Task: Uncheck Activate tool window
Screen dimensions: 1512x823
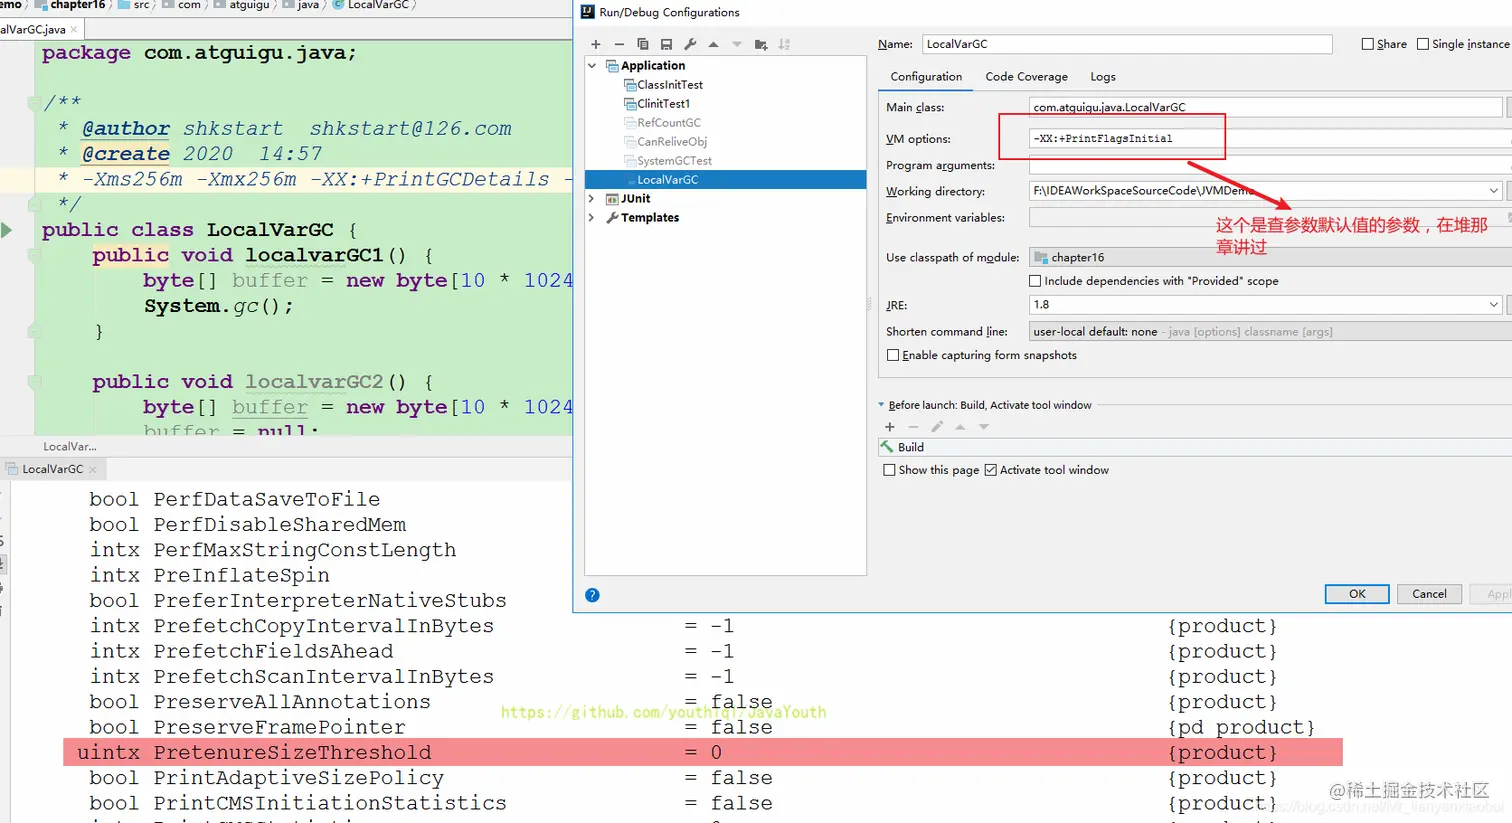Action: [991, 470]
